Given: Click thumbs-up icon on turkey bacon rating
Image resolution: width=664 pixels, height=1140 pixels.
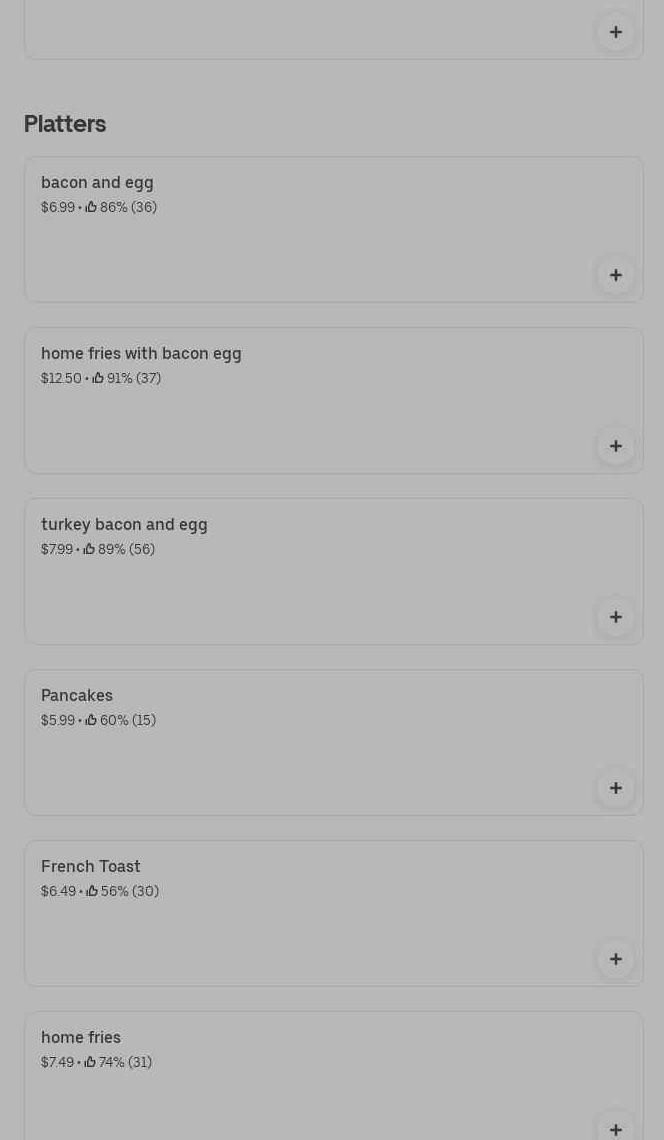Looking at the screenshot, I should coord(89,549).
